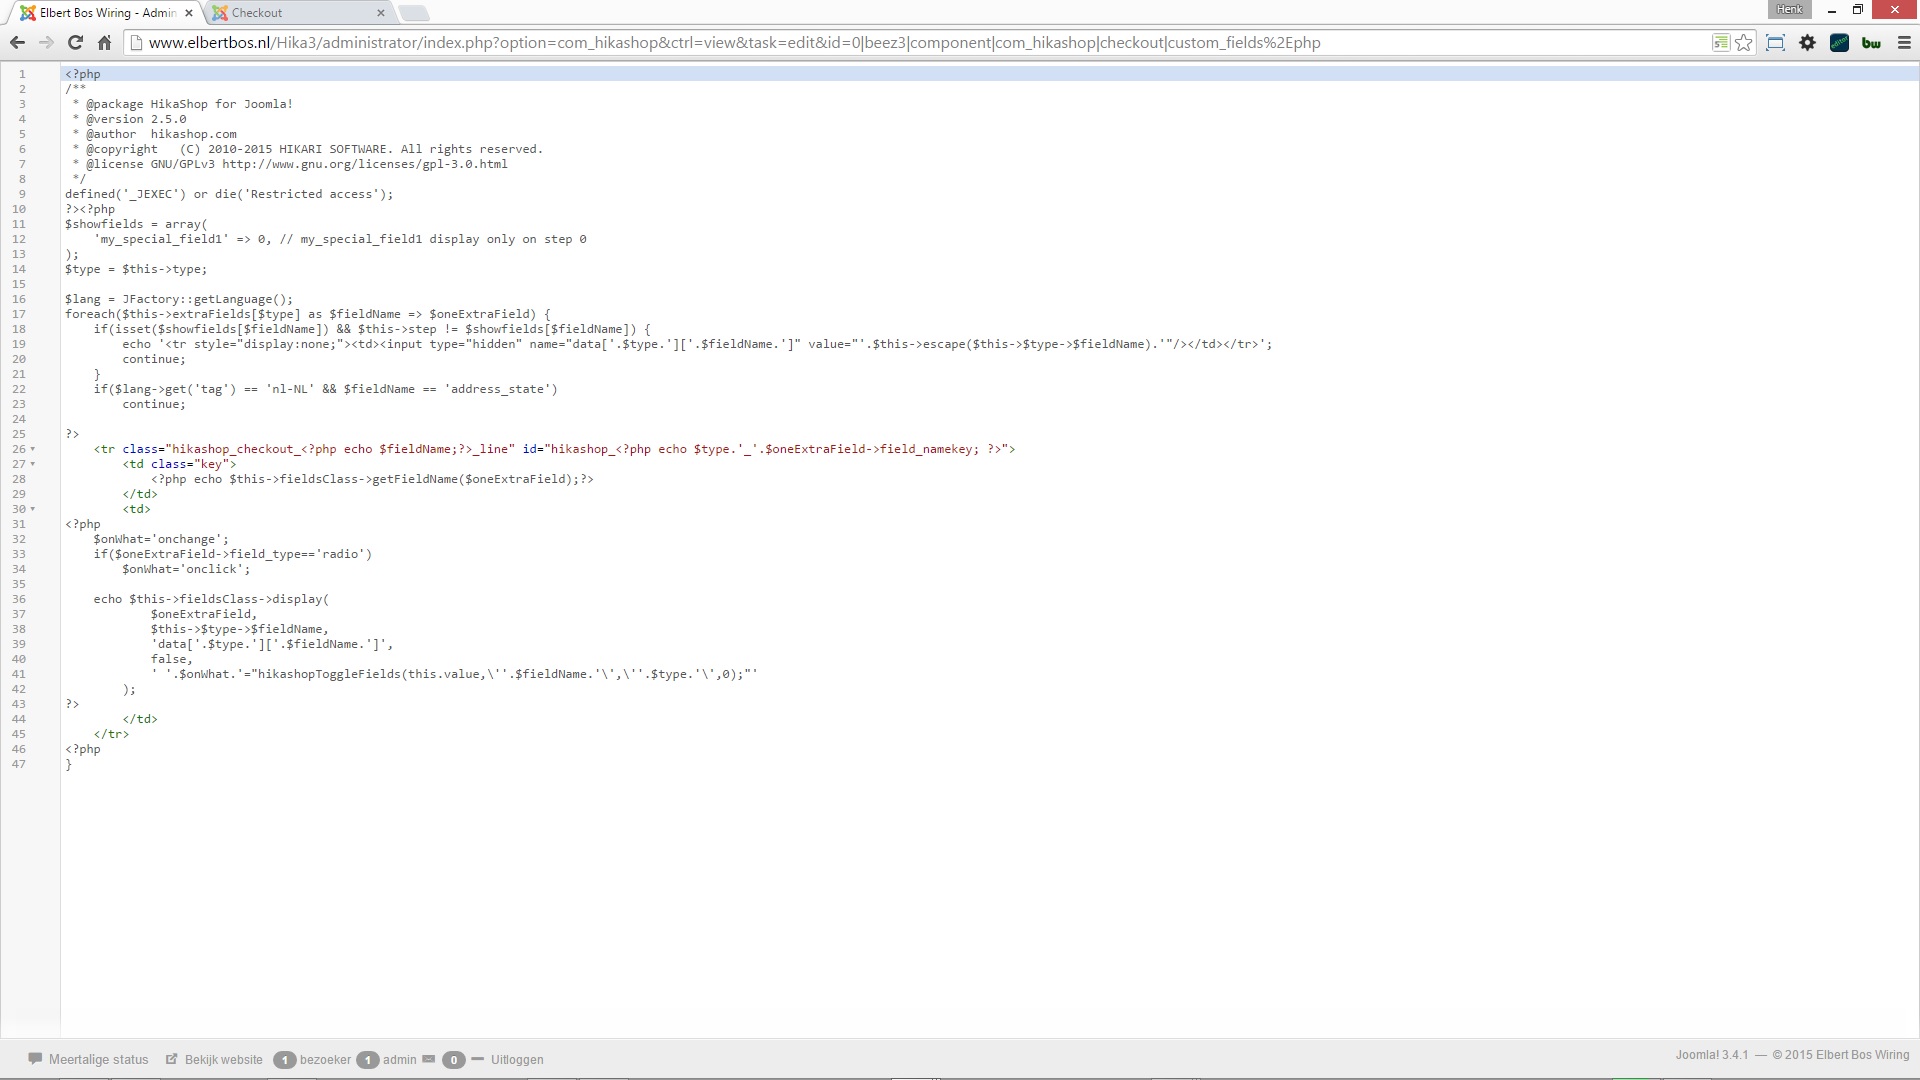Open the settings gear extension
Viewport: 1920px width, 1080px height.
point(1807,42)
